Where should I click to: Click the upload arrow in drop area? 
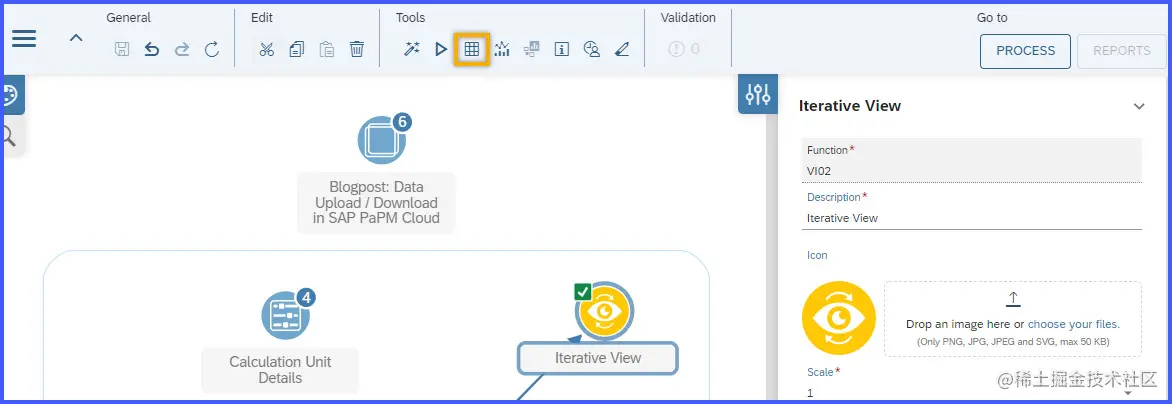coord(1013,299)
